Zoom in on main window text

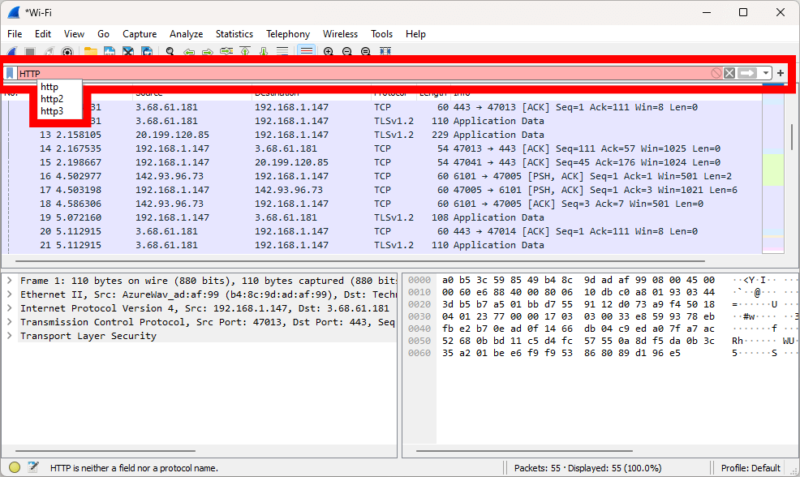pos(329,52)
